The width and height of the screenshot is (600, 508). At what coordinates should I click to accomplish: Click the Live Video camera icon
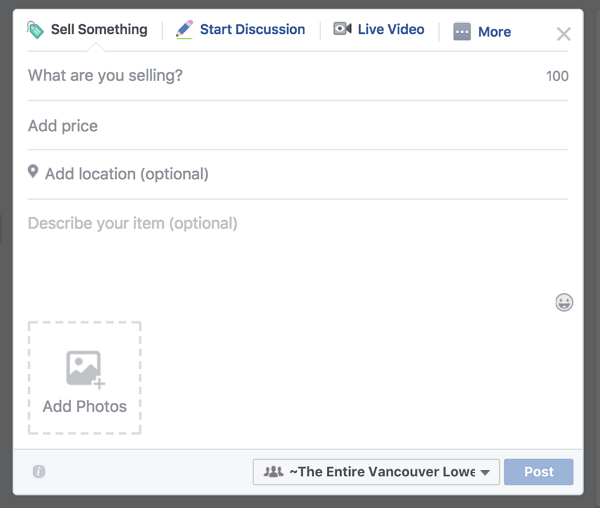342,29
